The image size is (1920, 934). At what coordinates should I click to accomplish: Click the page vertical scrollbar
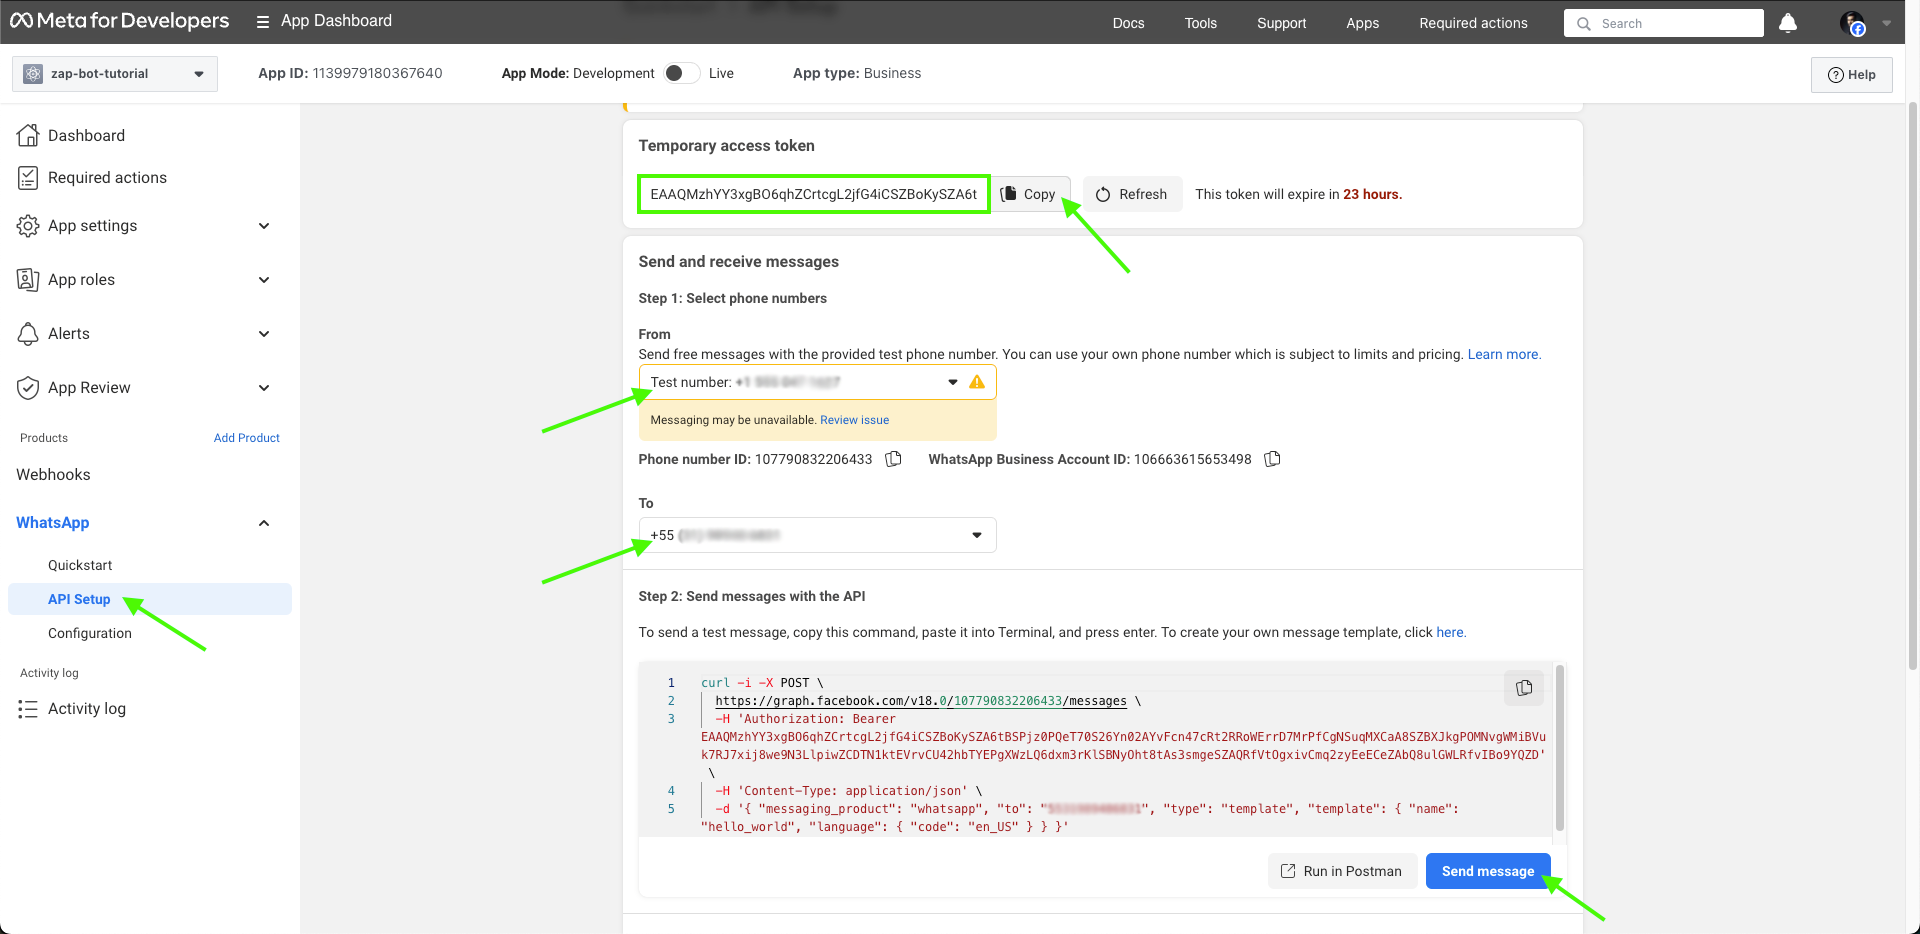1913,385
